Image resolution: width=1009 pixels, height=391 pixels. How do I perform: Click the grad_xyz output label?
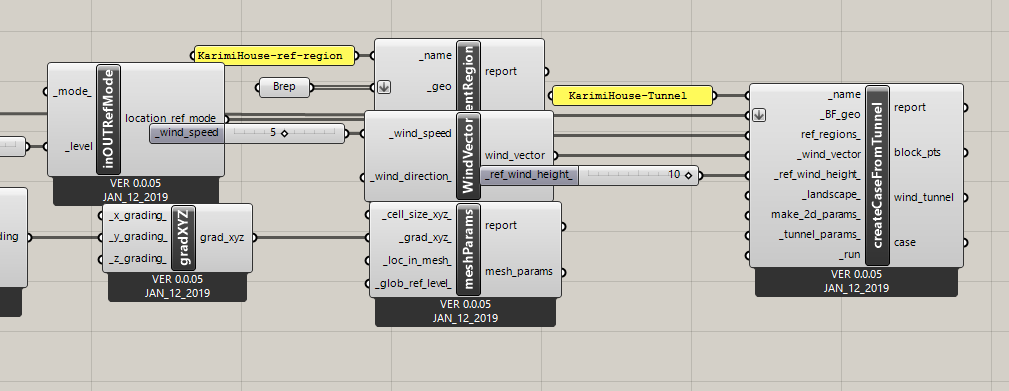coord(222,237)
